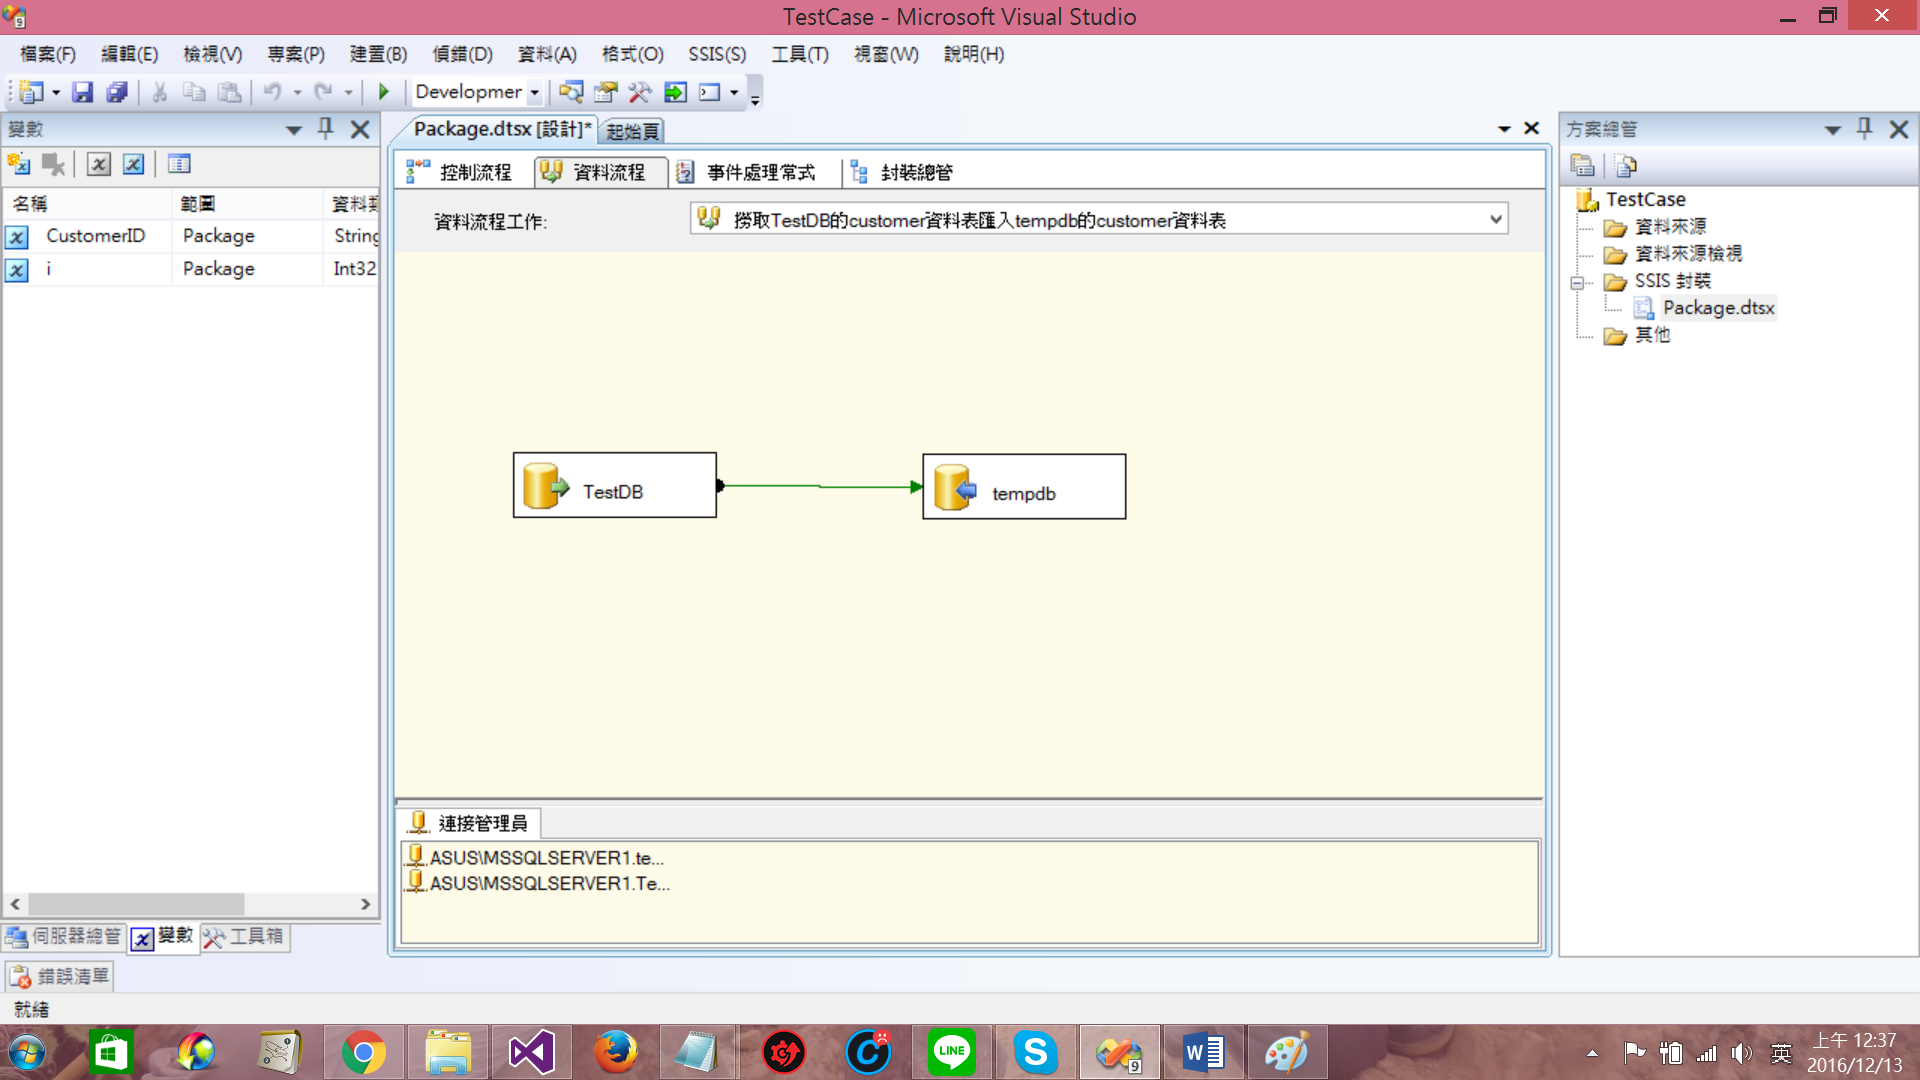Click the Save toolbar icon
Screen dimensions: 1920x1080
coord(82,92)
